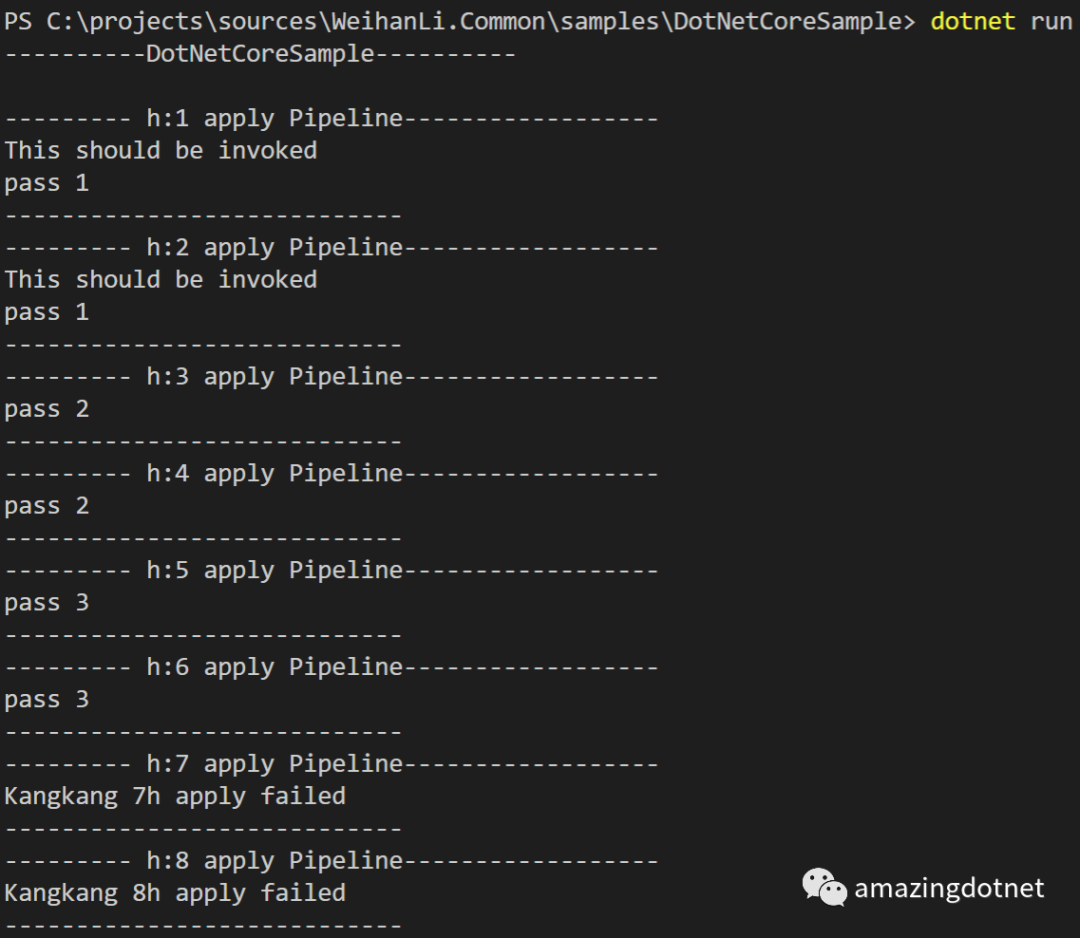Click the 'pass 3' line under h:5

tap(47, 603)
